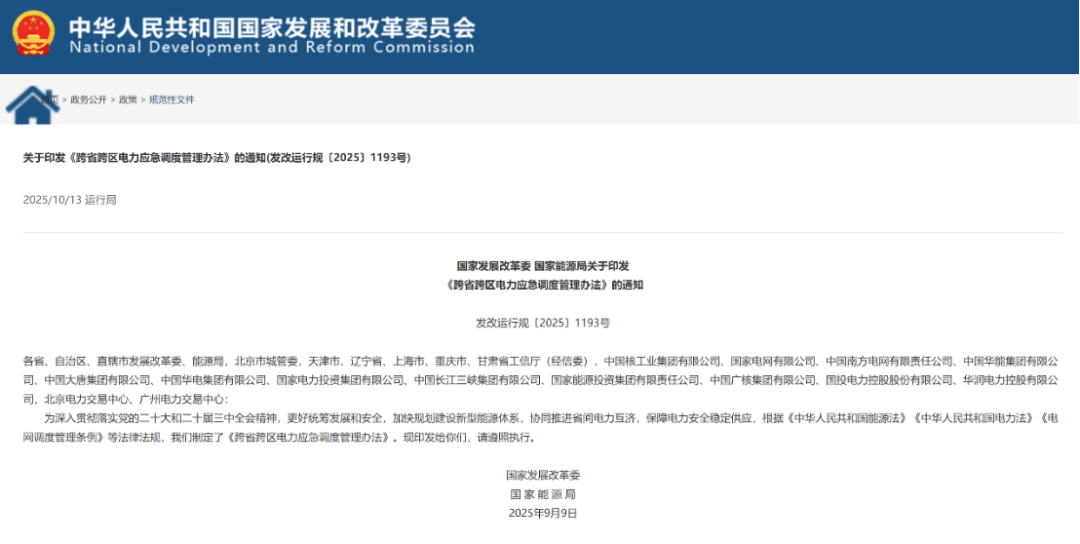Viewport: 1080px width, 544px height.
Task: Click the paragraph starting 为深入贯彻落实党的二十大
Action: pyautogui.click(x=540, y=428)
